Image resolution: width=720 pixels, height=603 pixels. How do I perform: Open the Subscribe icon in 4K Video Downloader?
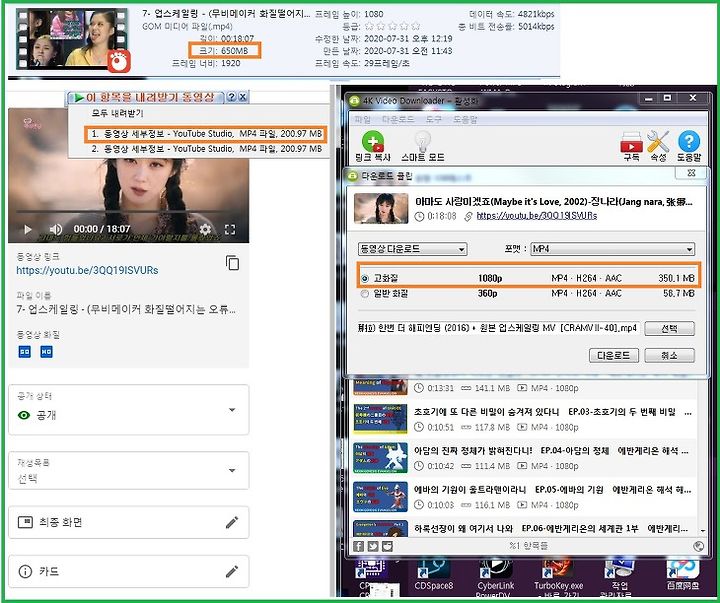[631, 142]
